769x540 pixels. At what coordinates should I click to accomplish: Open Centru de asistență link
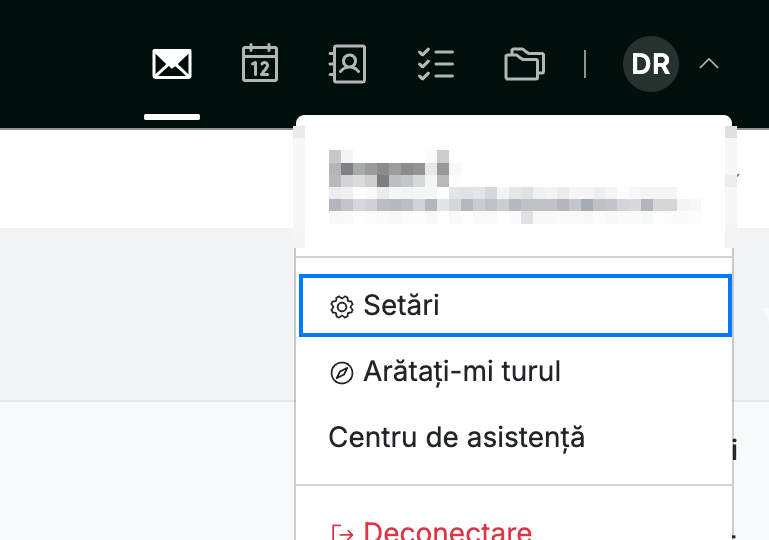pyautogui.click(x=457, y=437)
